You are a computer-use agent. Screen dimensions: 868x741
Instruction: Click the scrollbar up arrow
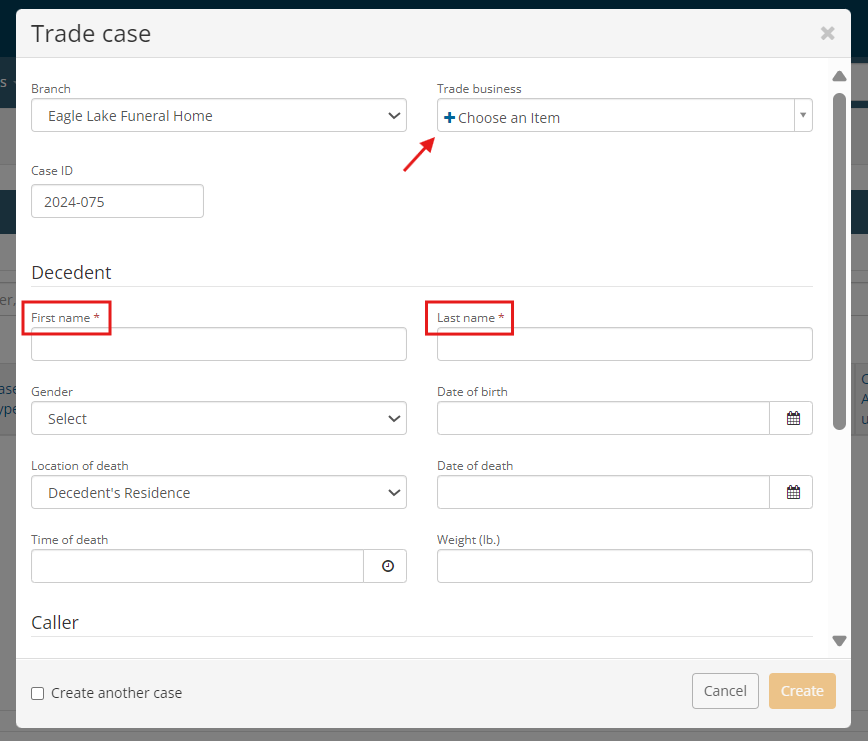coord(839,76)
